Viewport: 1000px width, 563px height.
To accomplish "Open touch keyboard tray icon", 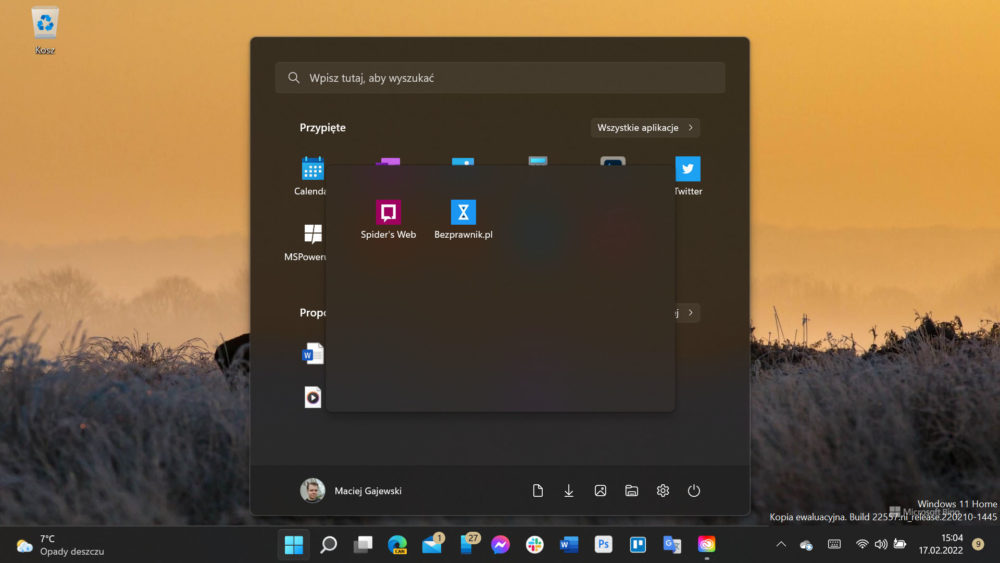I will [x=834, y=545].
